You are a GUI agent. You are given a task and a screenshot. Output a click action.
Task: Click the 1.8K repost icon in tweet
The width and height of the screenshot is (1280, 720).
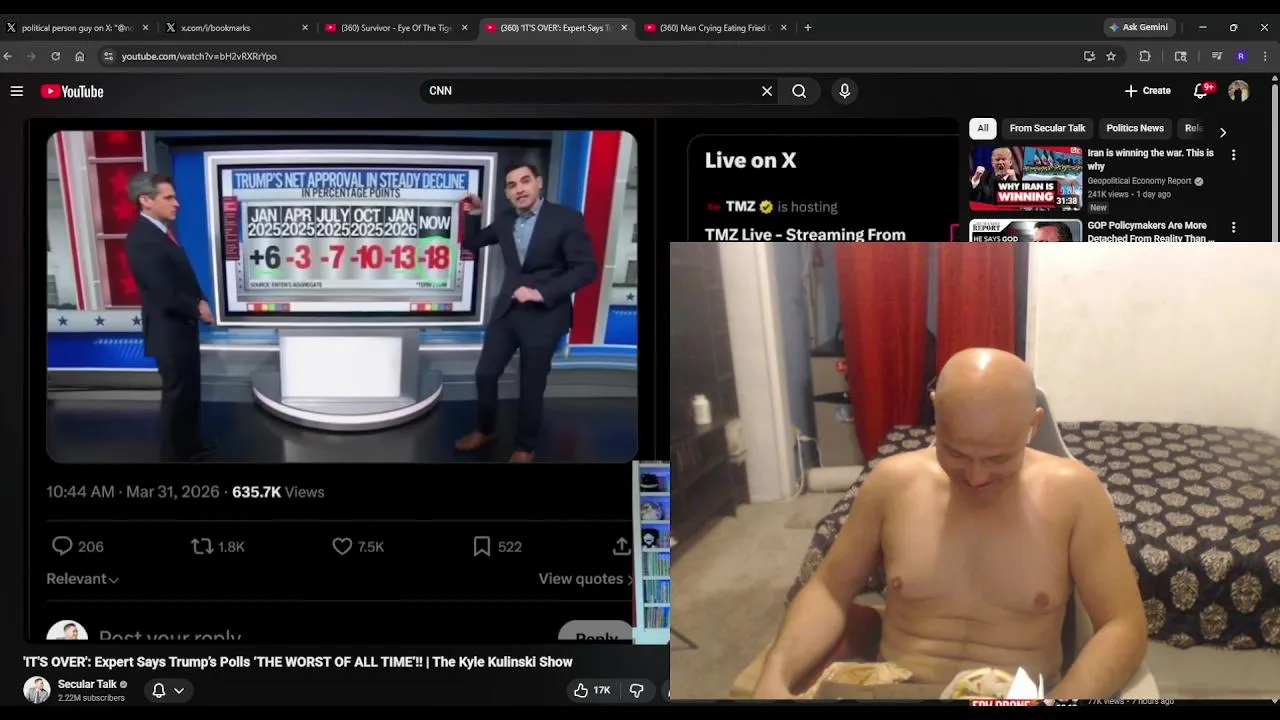(202, 546)
